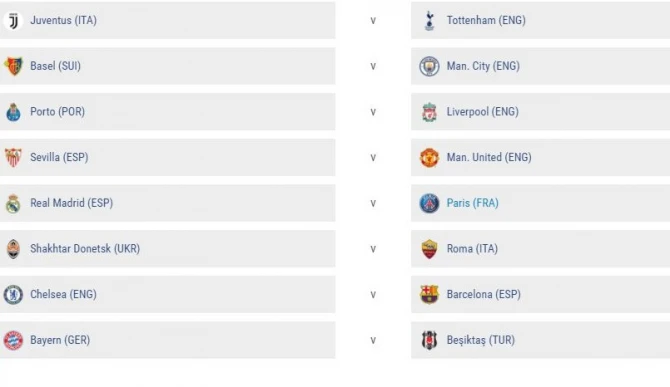Click the Real Madrid crest

coord(13,203)
